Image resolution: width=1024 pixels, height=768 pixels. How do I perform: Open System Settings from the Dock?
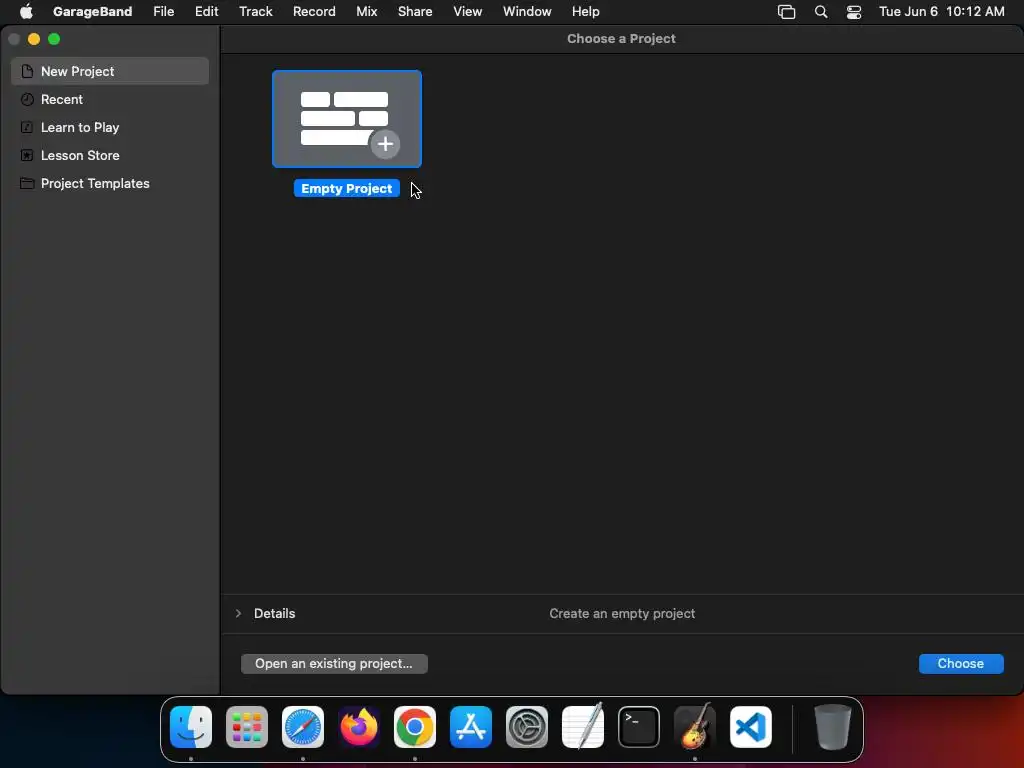click(x=527, y=727)
